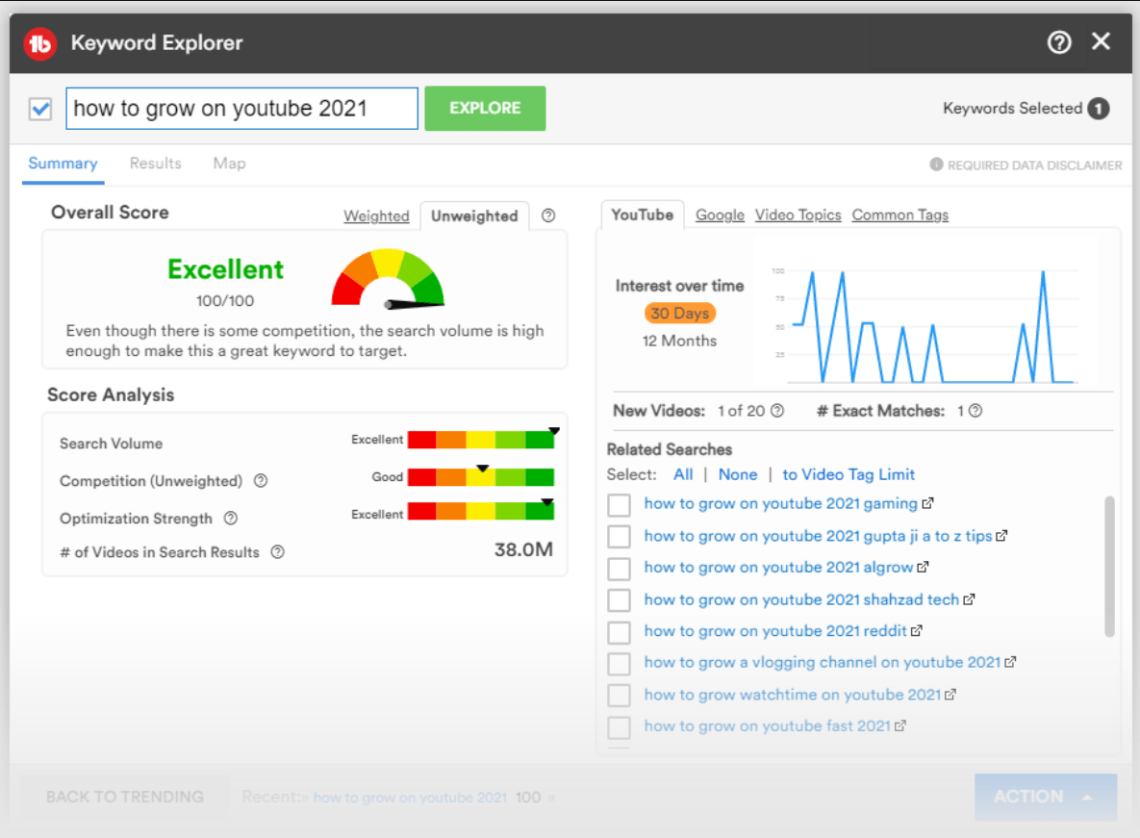Expand the ACTION dropdown button

coord(1045,796)
